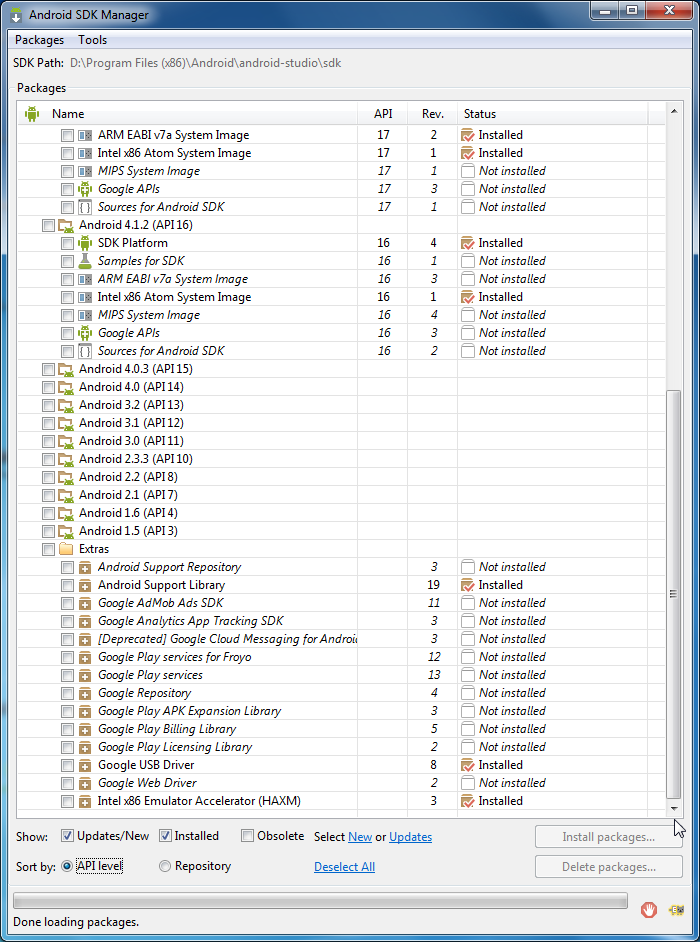Screen dimensions: 700x942
Task: Open the Packages menu
Action: pos(39,40)
